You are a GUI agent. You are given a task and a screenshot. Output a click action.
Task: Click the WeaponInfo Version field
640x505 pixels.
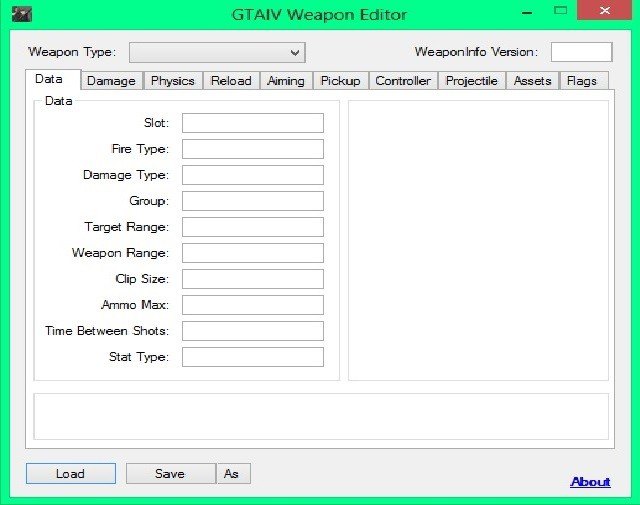click(581, 52)
